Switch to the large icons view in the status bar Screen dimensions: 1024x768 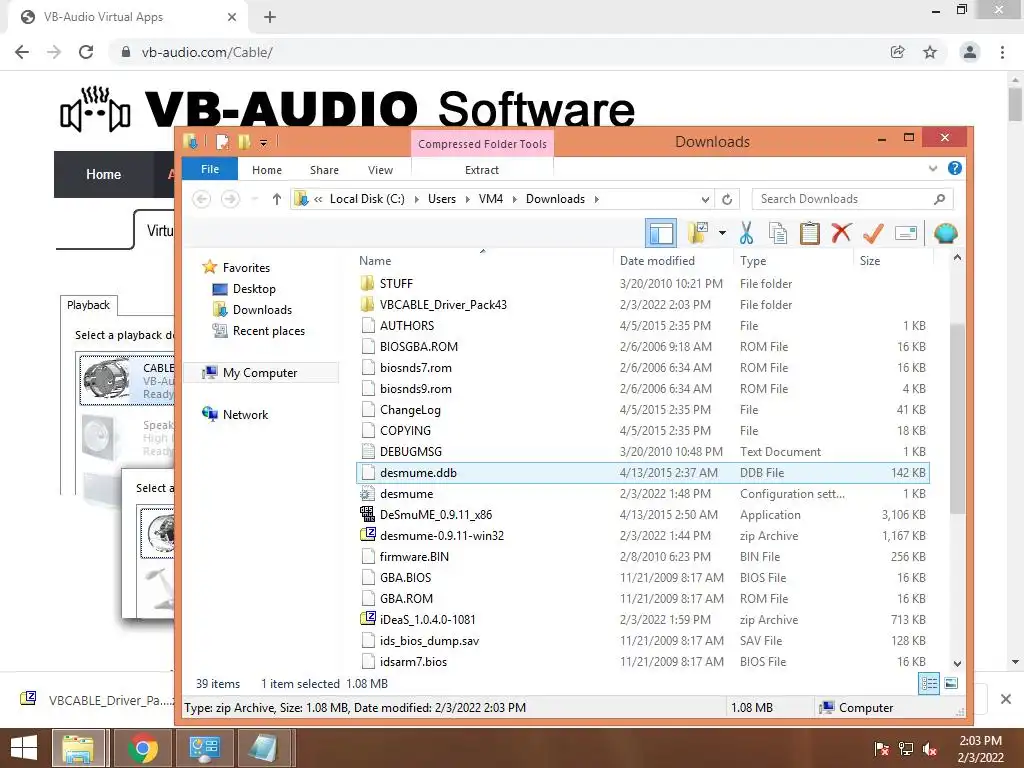pyautogui.click(x=951, y=684)
